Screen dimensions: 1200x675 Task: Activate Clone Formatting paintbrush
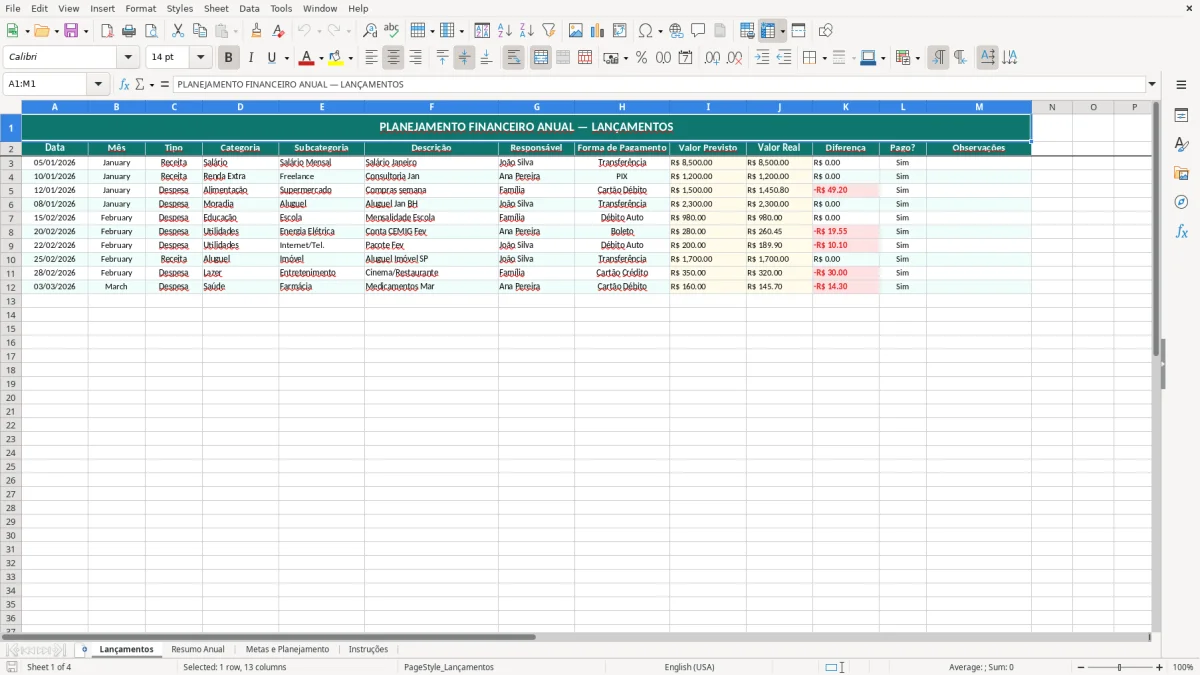pyautogui.click(x=257, y=31)
